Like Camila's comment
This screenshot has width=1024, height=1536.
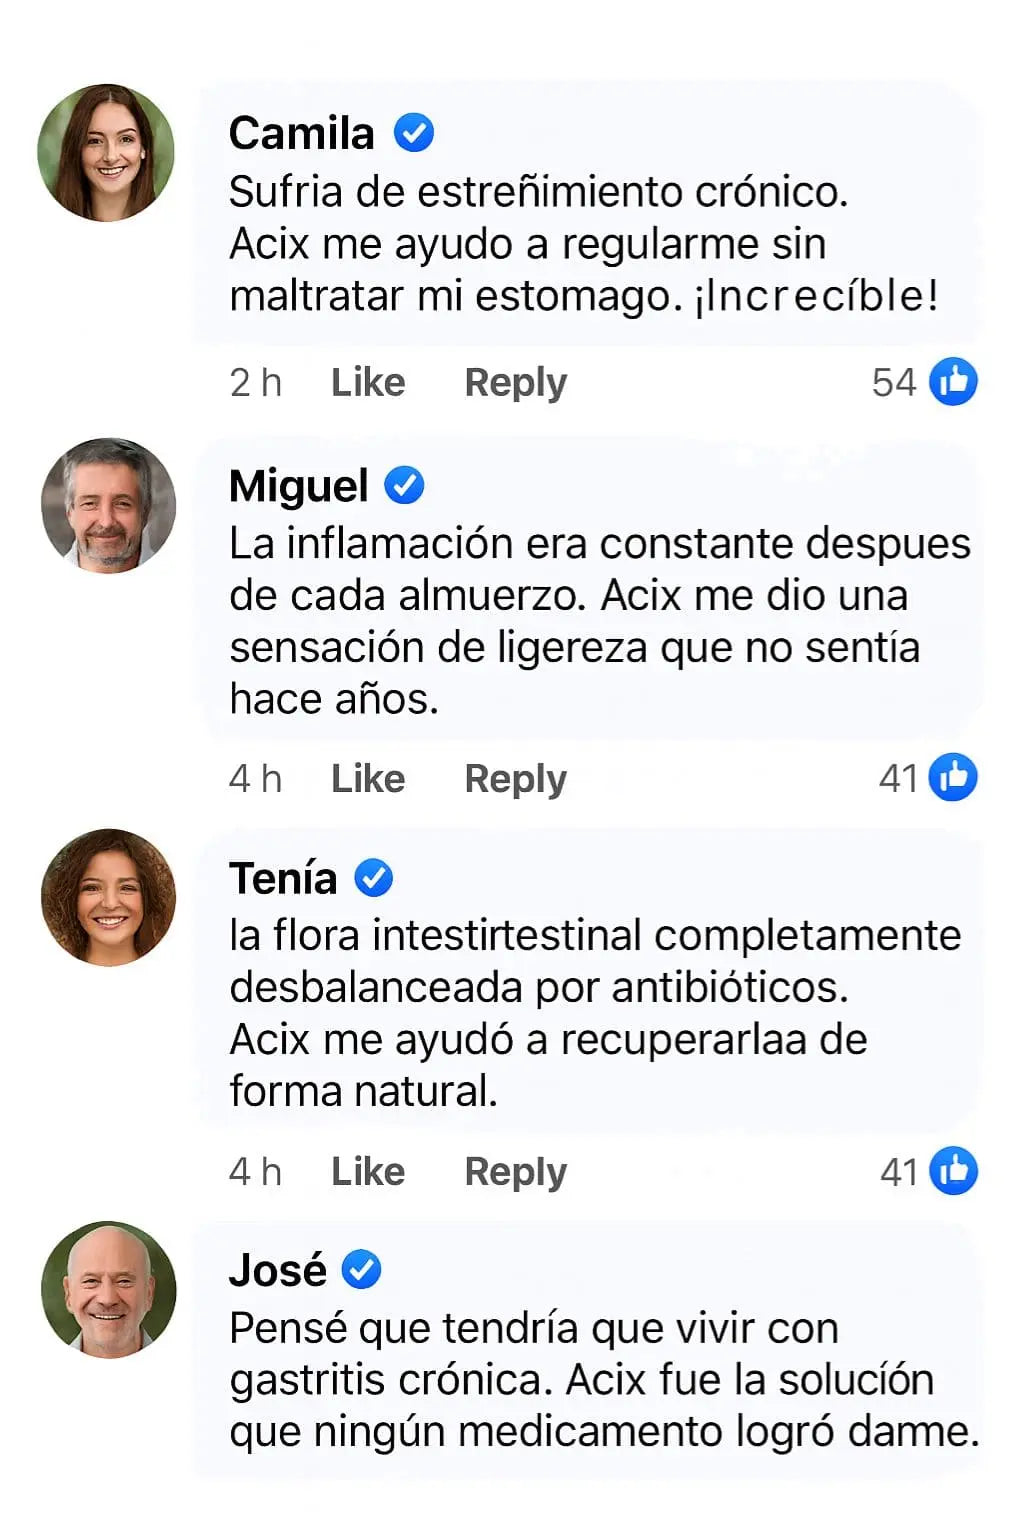tap(368, 382)
